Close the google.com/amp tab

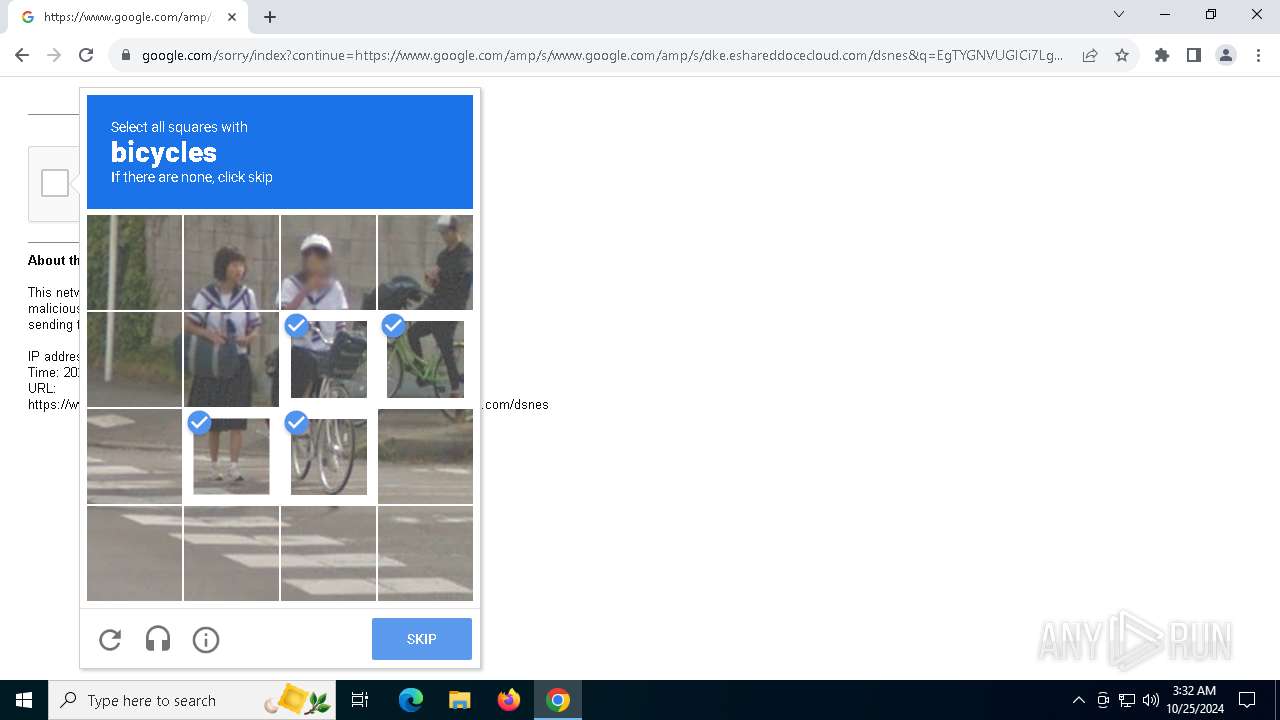click(x=232, y=17)
